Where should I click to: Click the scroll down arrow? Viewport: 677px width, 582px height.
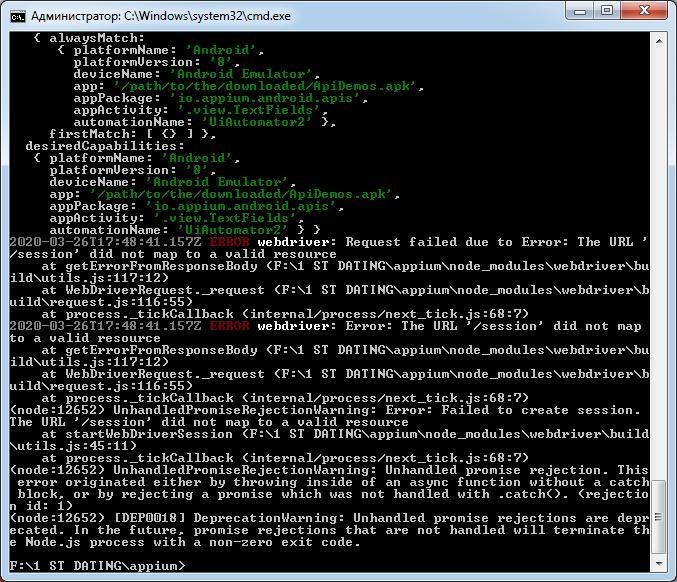[659, 564]
